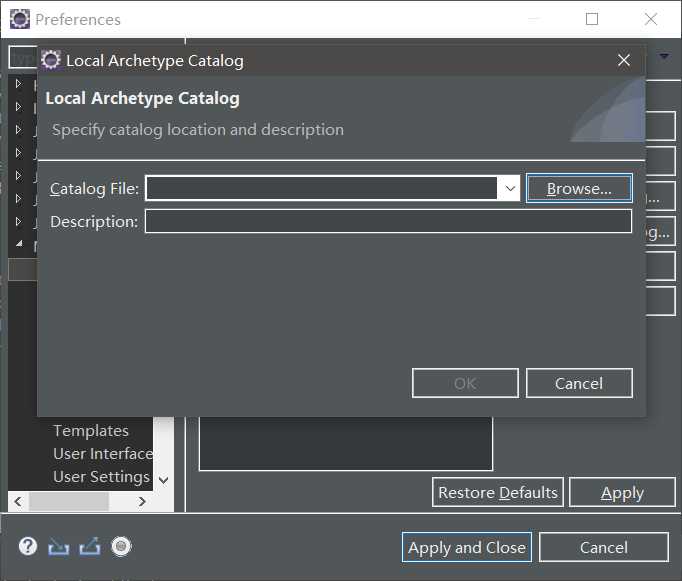This screenshot has width=682, height=581.
Task: Maximize the Preferences window
Action: tap(592, 19)
